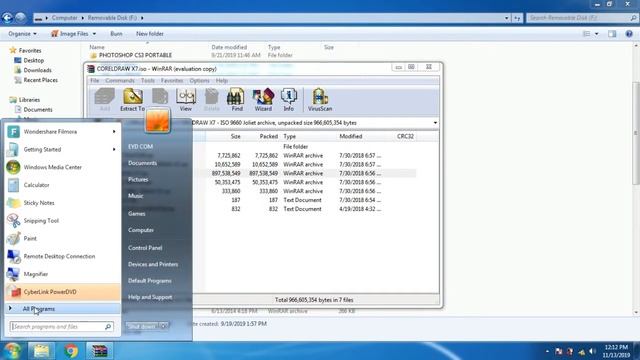Open CyberLink PowerDVD
640x360 pixels.
pos(62,292)
